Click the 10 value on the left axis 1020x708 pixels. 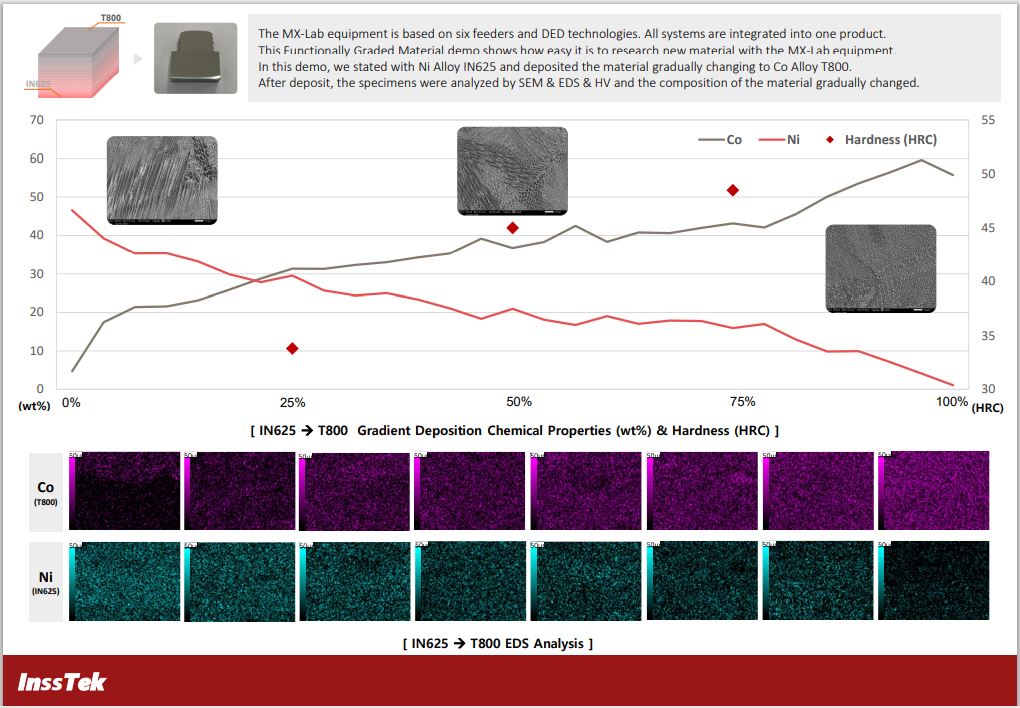coord(37,351)
